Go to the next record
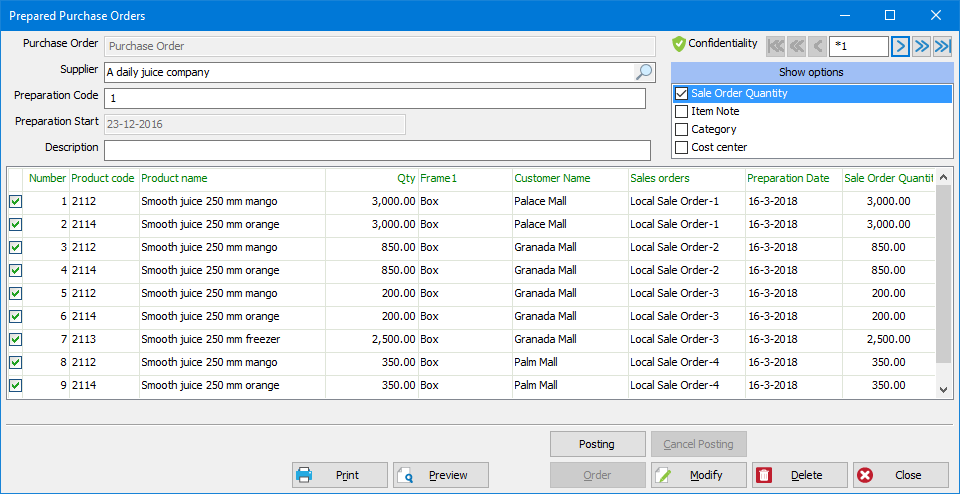The width and height of the screenshot is (960, 494). pyautogui.click(x=900, y=47)
